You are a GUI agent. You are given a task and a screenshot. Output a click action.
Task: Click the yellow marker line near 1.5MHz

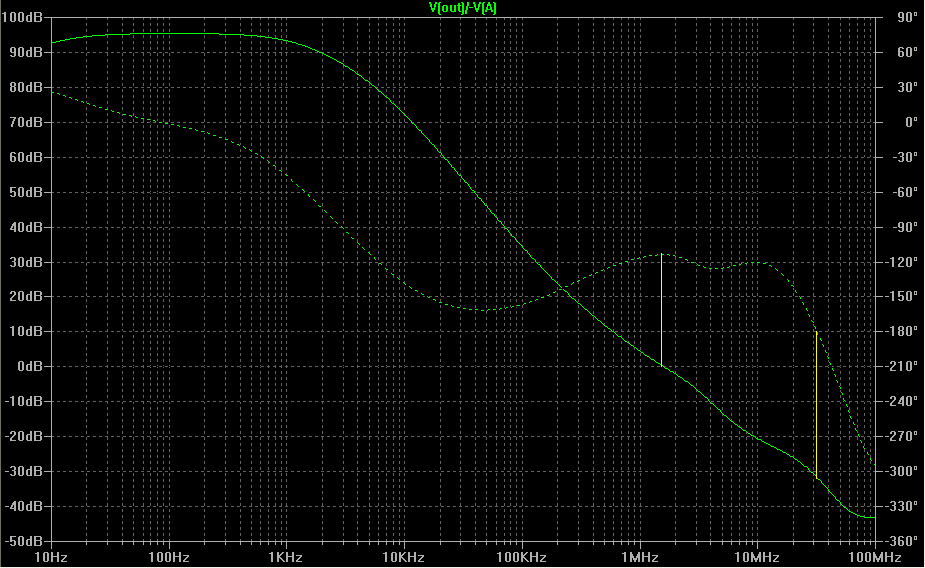(x=661, y=310)
